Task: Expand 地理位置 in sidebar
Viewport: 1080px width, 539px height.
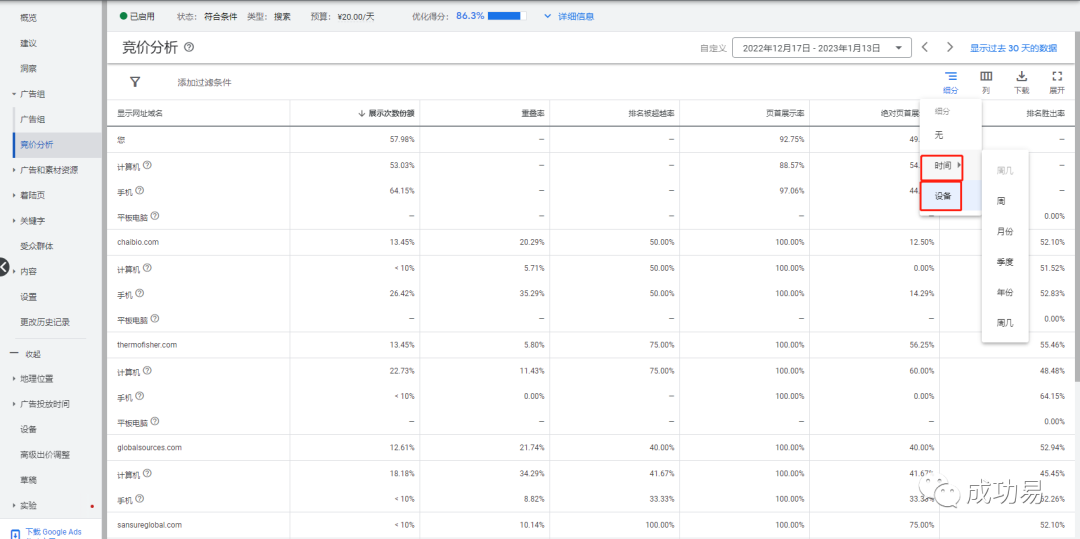Action: coord(14,379)
